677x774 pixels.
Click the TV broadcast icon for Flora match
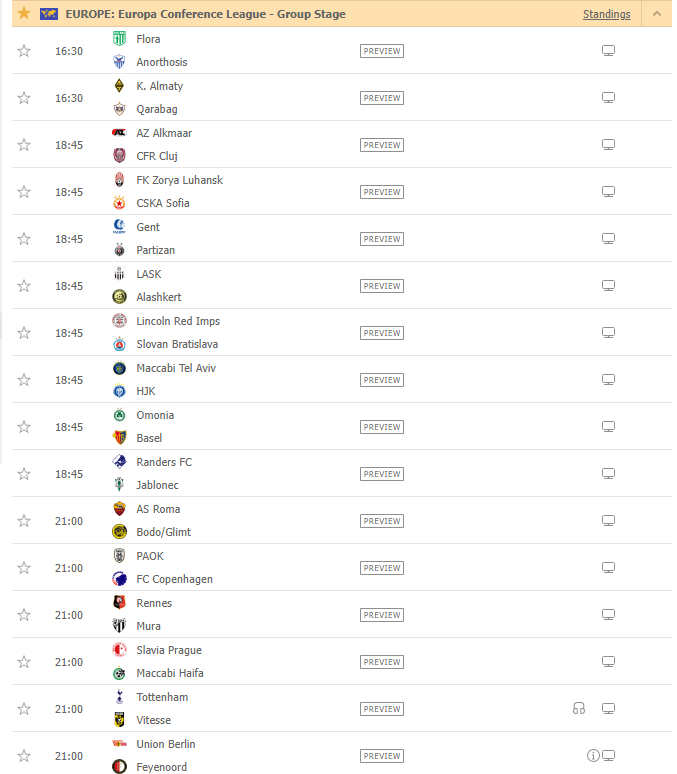tap(608, 51)
